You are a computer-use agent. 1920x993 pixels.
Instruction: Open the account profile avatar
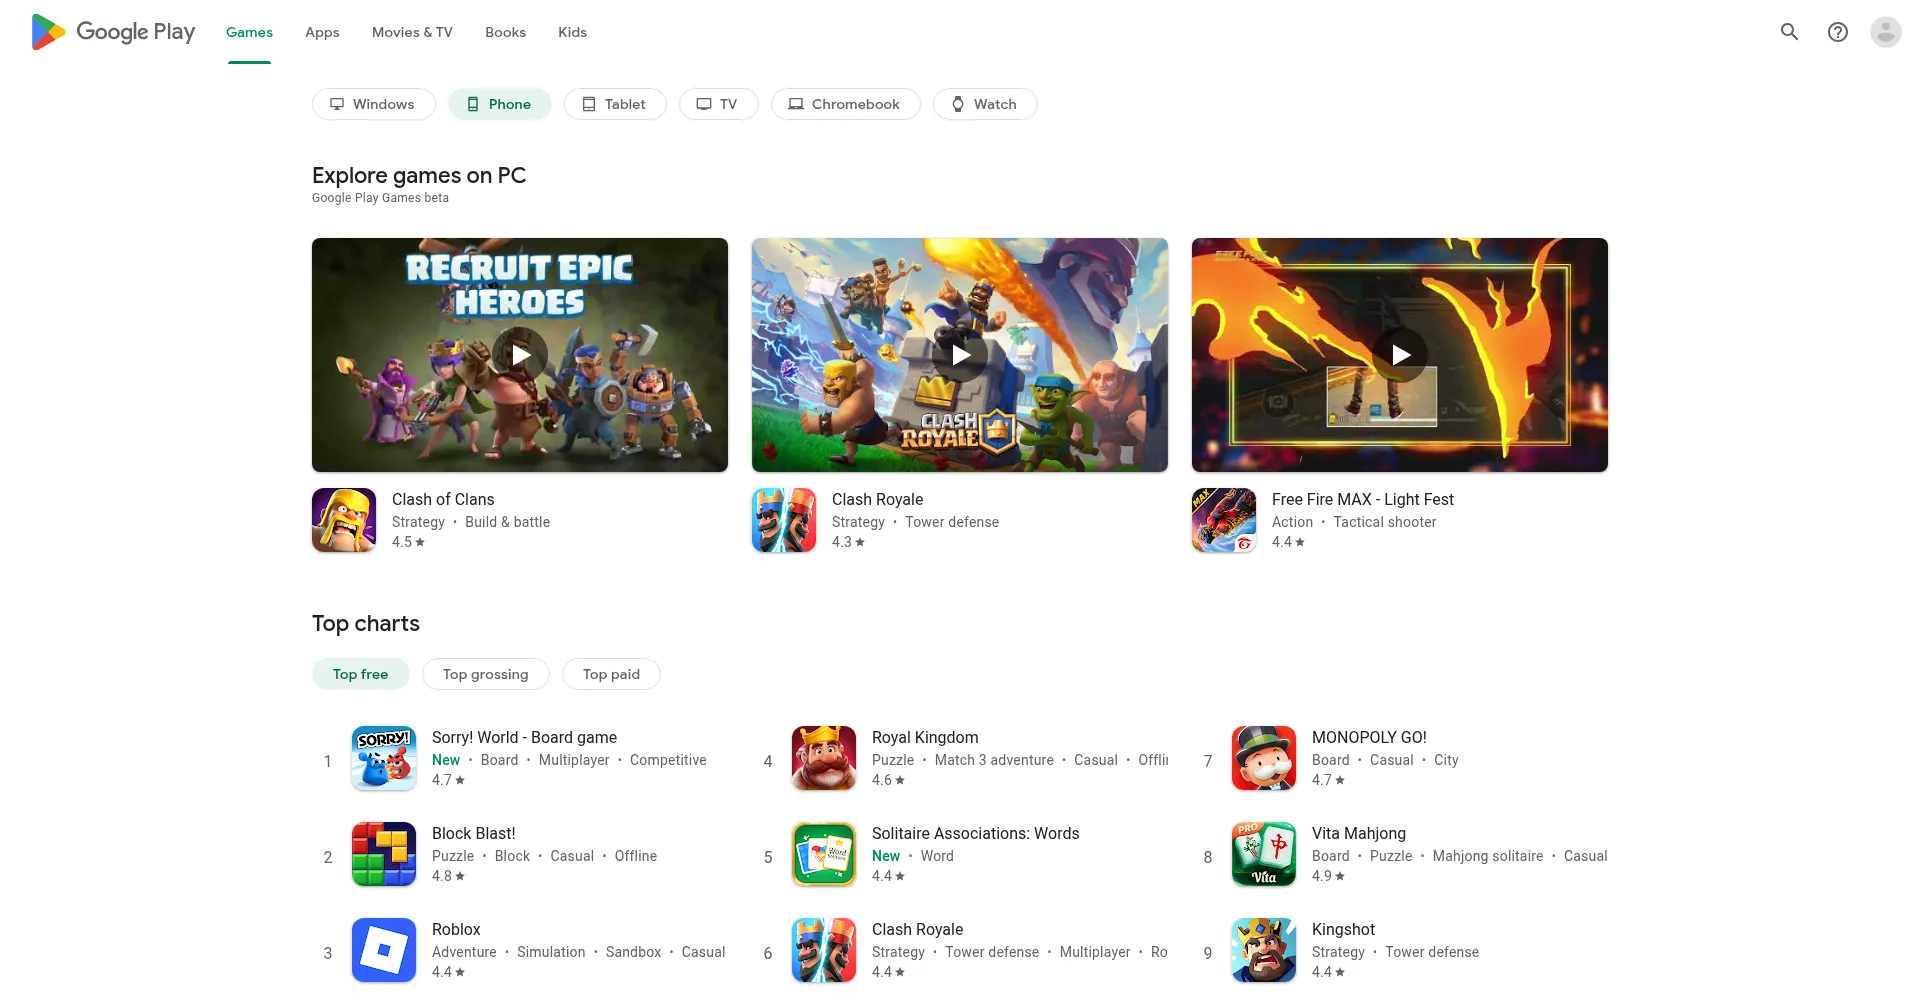point(1885,32)
